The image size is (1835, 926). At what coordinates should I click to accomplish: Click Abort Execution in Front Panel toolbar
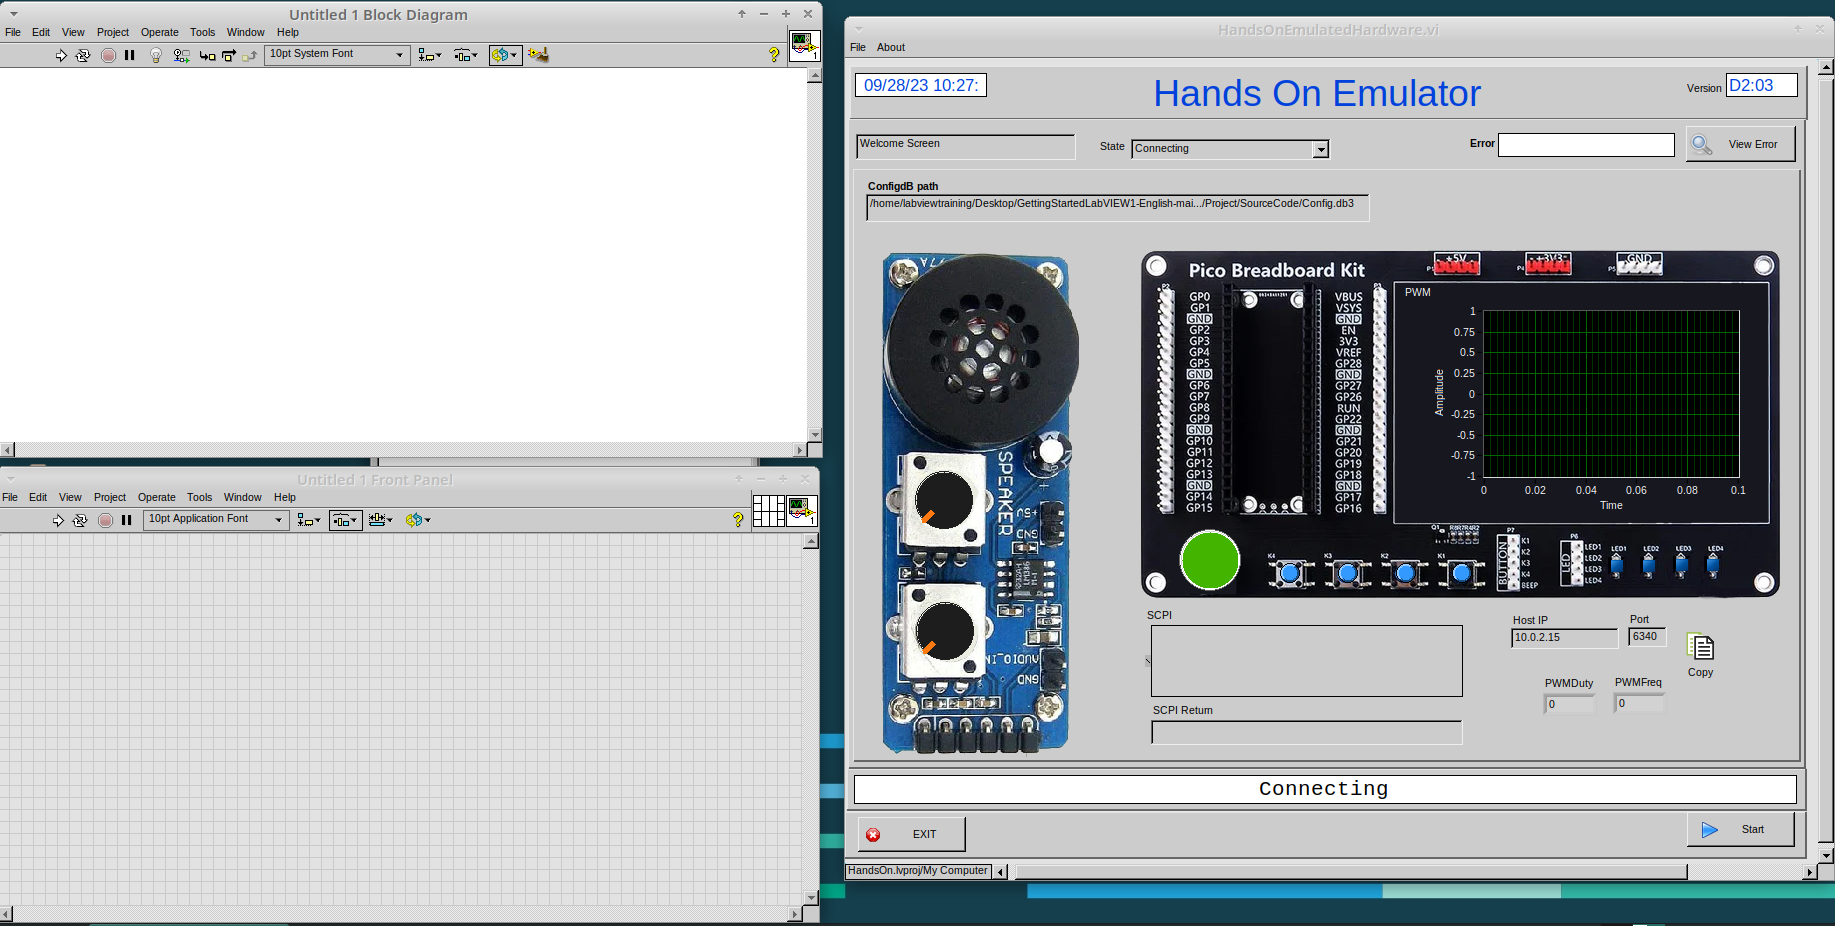(x=105, y=520)
